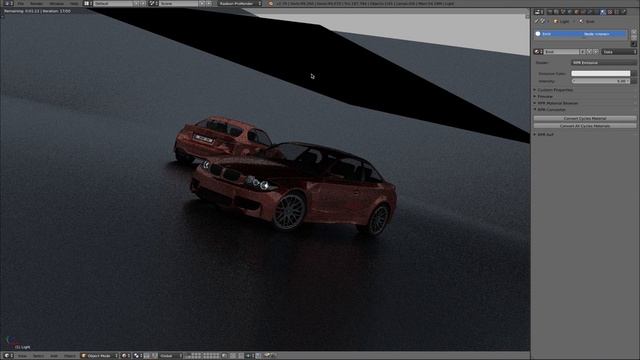
Task: Open the Help menu
Action: (74, 3)
